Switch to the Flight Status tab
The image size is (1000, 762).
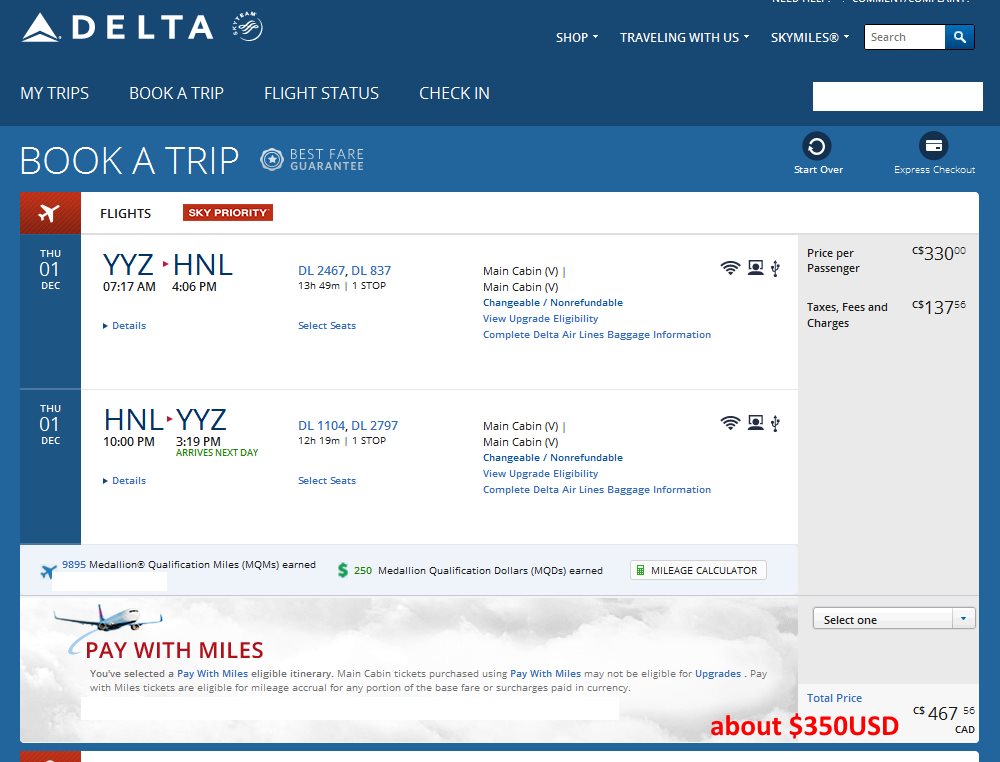coord(321,93)
